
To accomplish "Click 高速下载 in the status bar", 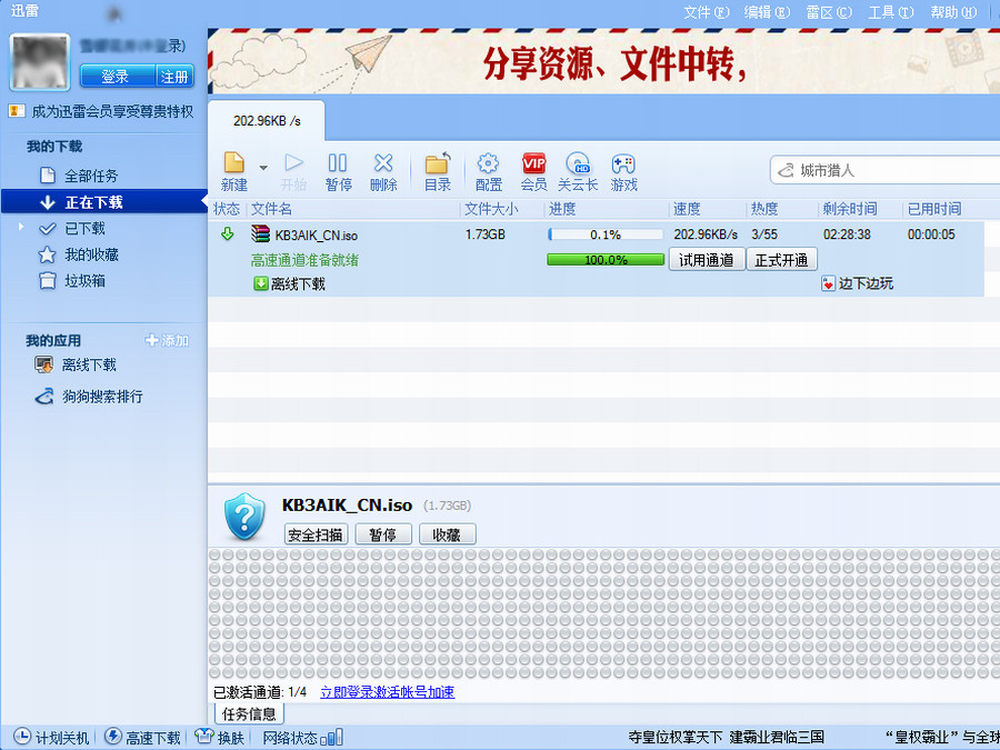I will coord(143,737).
